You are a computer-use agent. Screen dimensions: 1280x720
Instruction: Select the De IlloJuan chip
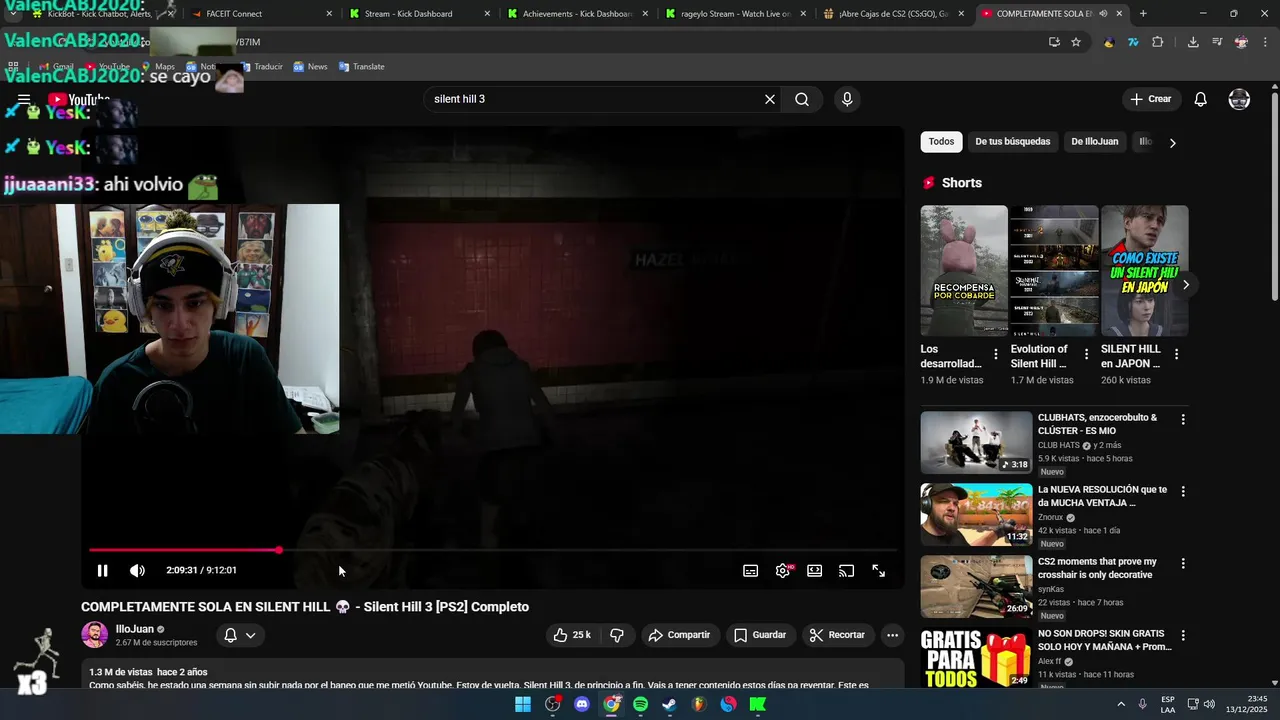[x=1095, y=142]
